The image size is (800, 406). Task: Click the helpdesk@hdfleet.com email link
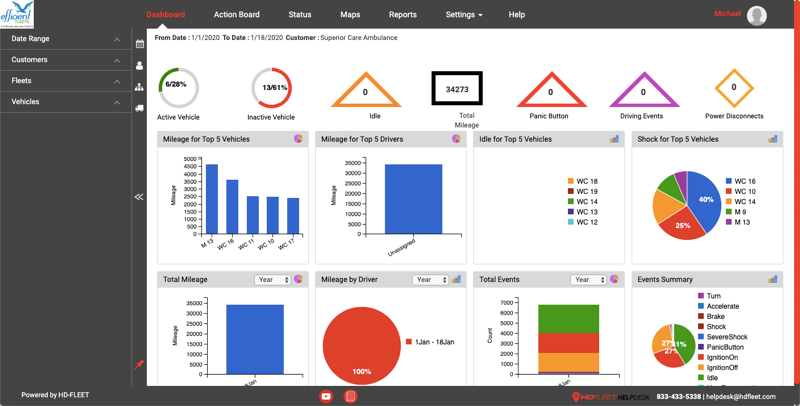741,396
